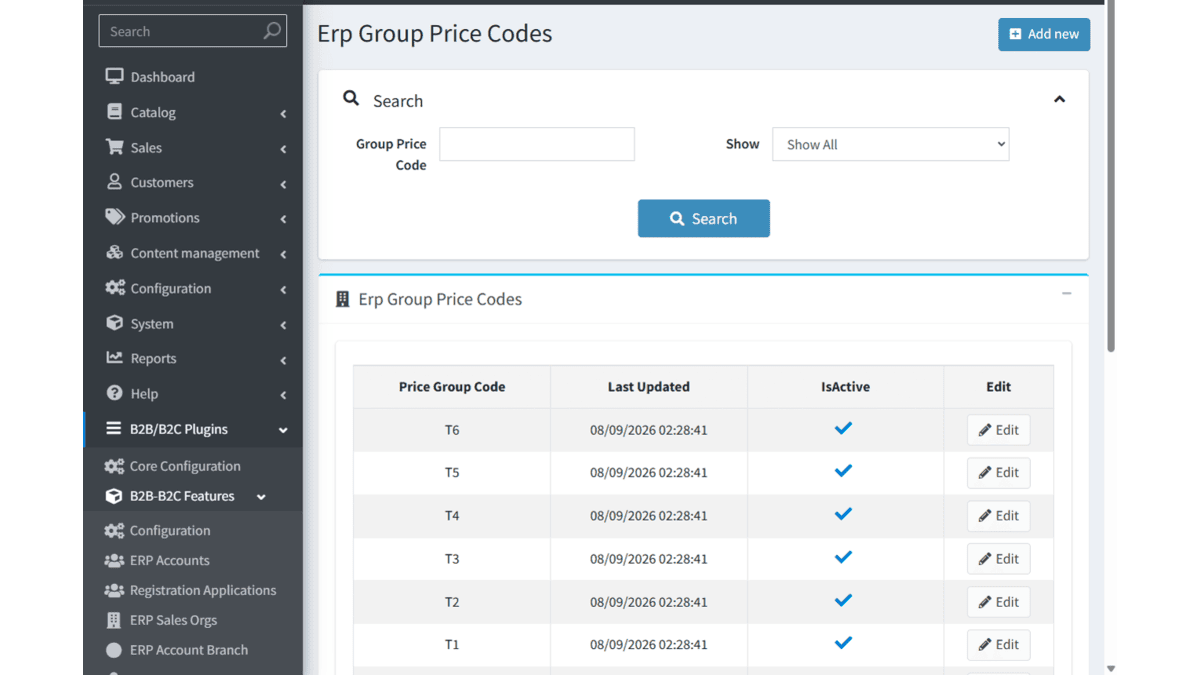
Task: Click the Customers person icon
Action: point(114,182)
